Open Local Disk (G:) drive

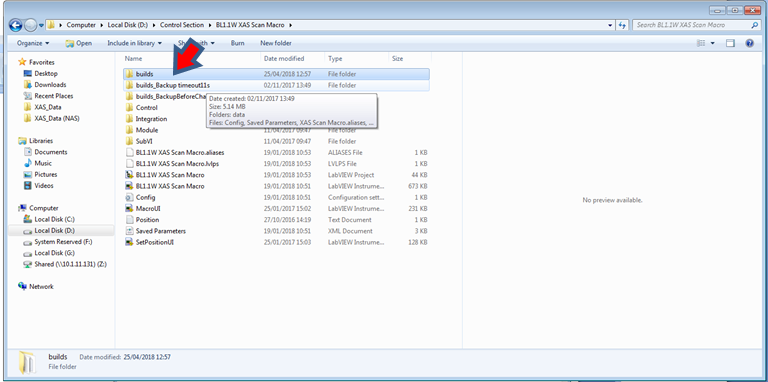click(54, 253)
